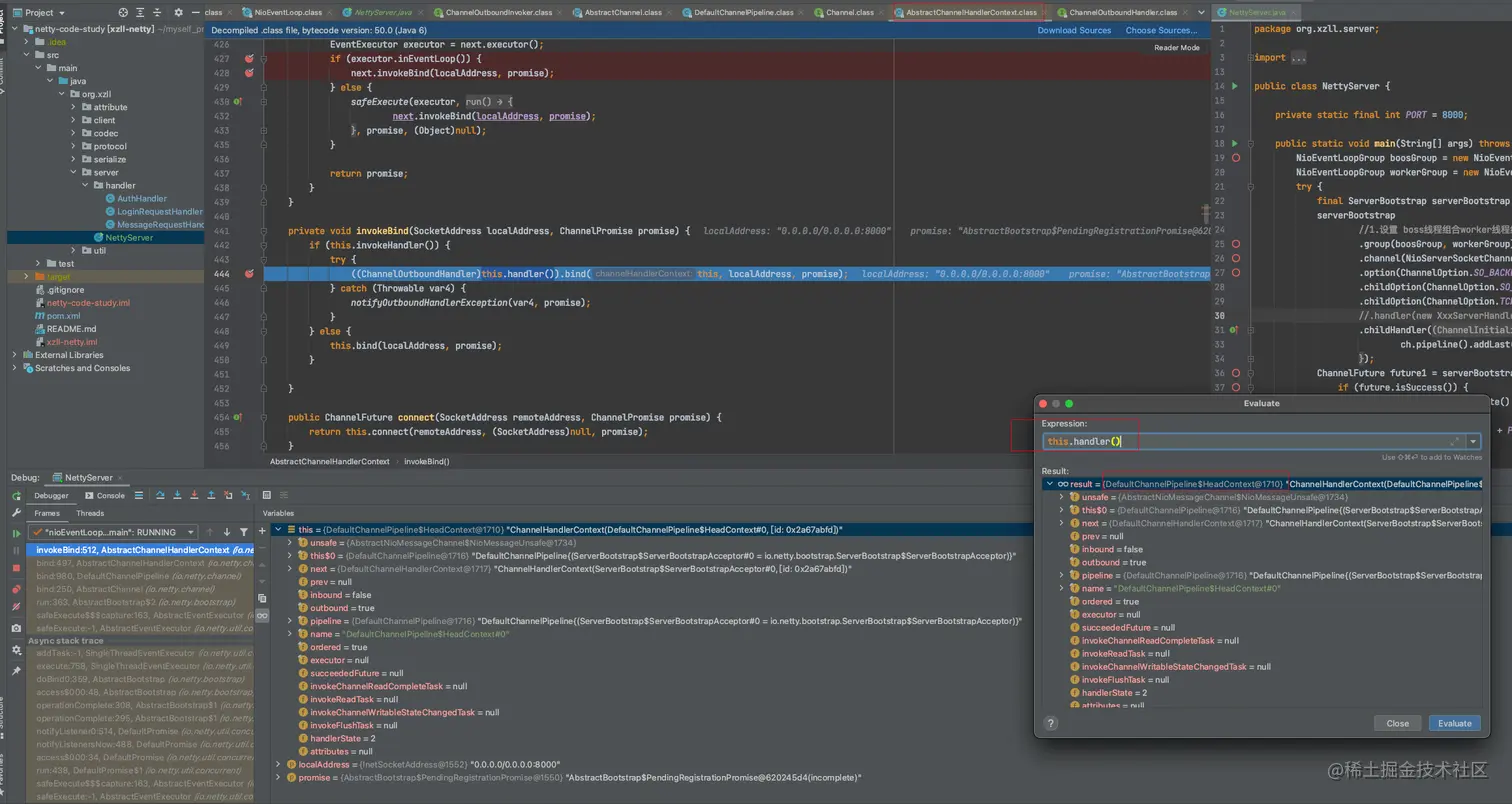The height and width of the screenshot is (804, 1512).
Task: Select the AuthHandler class in project tree
Action: point(142,198)
